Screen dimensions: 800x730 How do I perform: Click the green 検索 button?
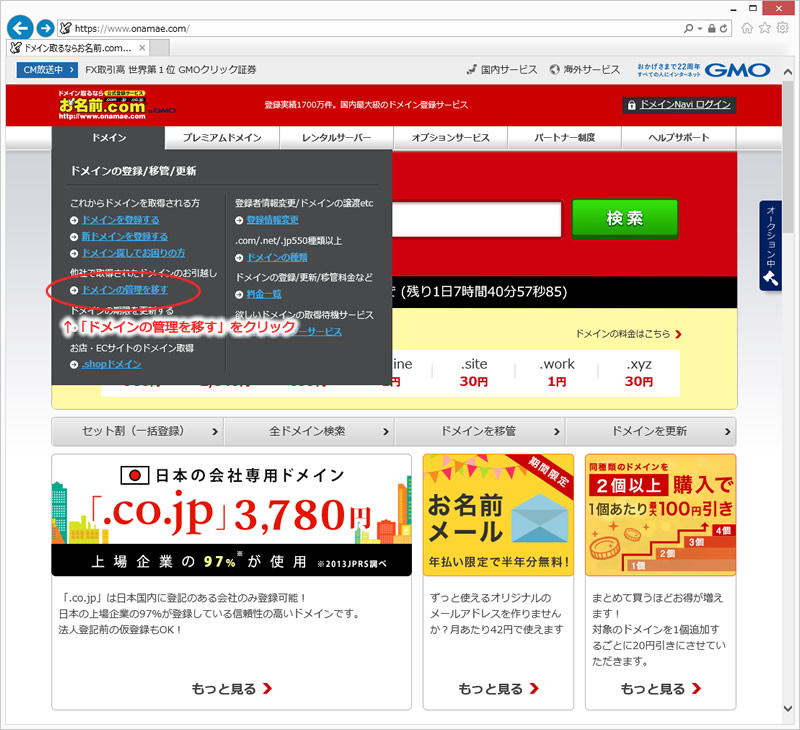click(x=625, y=219)
